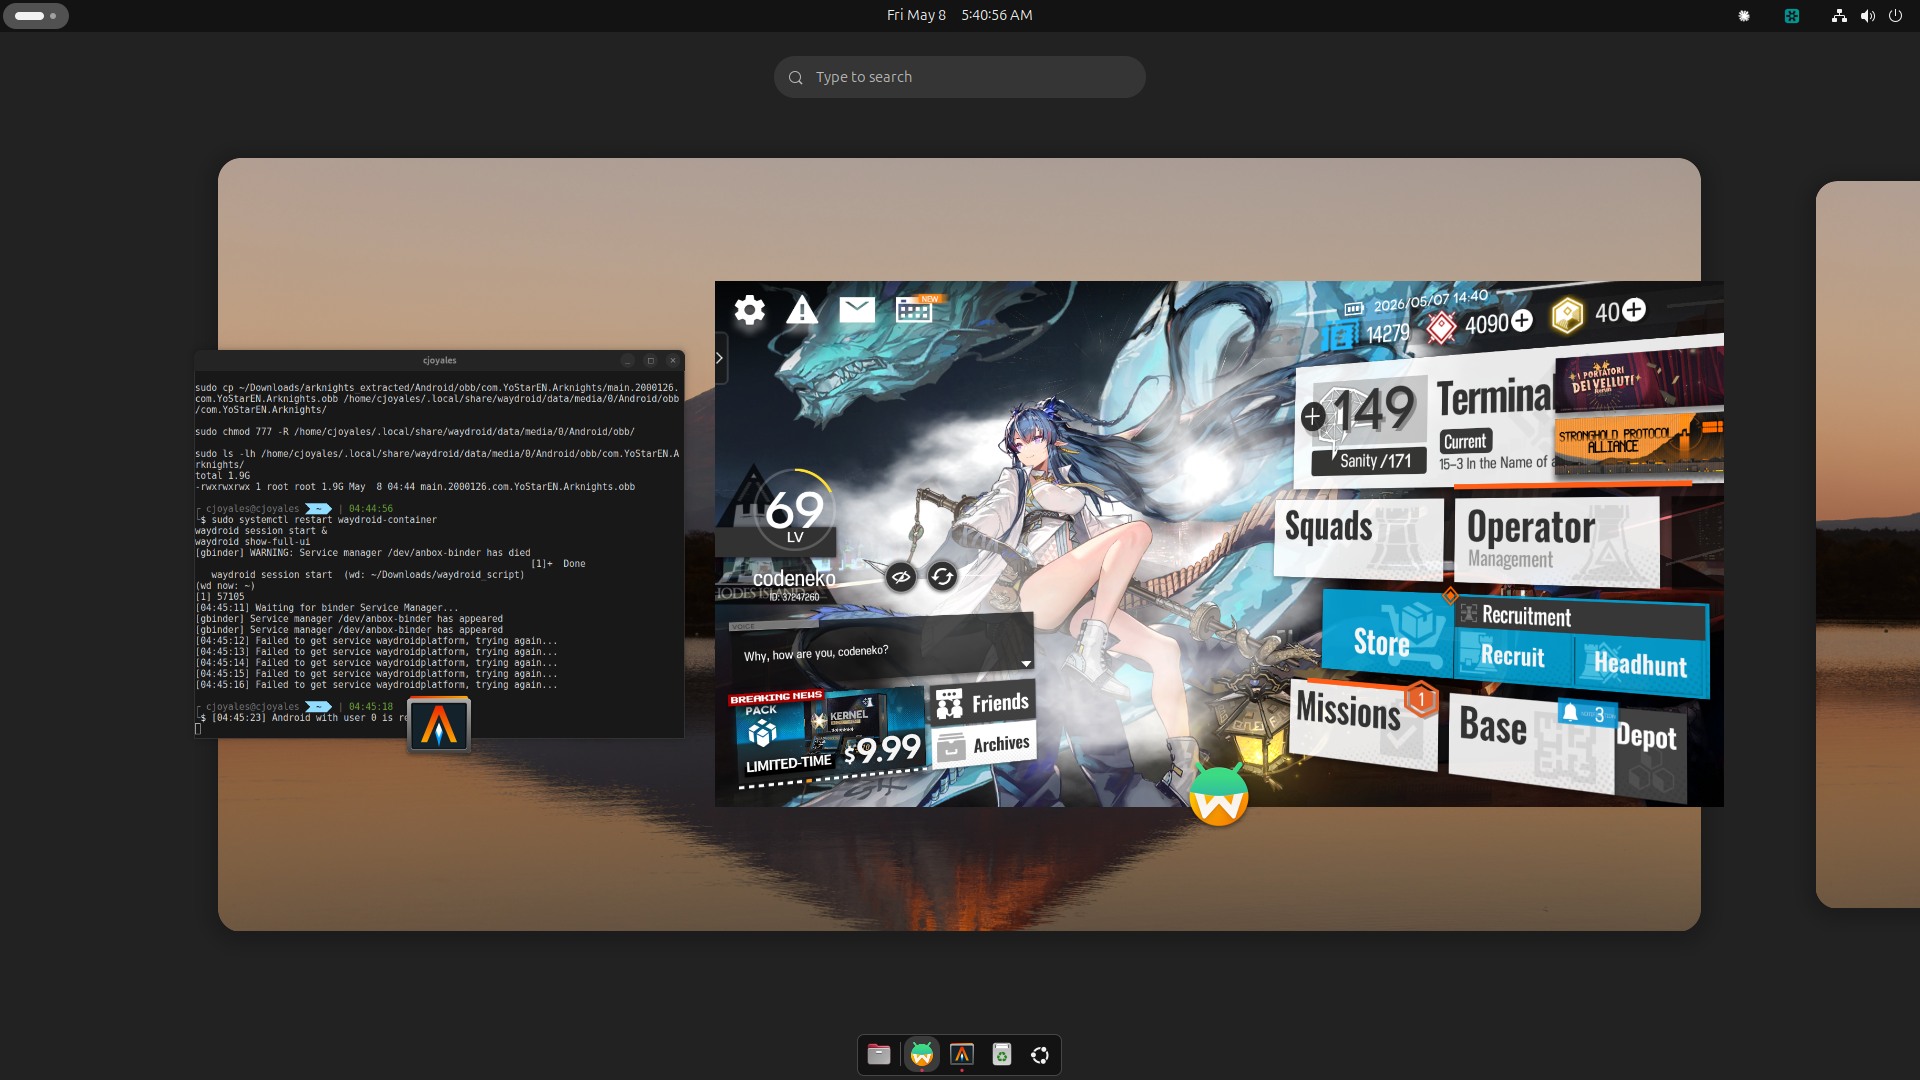The height and width of the screenshot is (1080, 1920).
Task: Click the workspace indicator pill
Action: click(36, 15)
